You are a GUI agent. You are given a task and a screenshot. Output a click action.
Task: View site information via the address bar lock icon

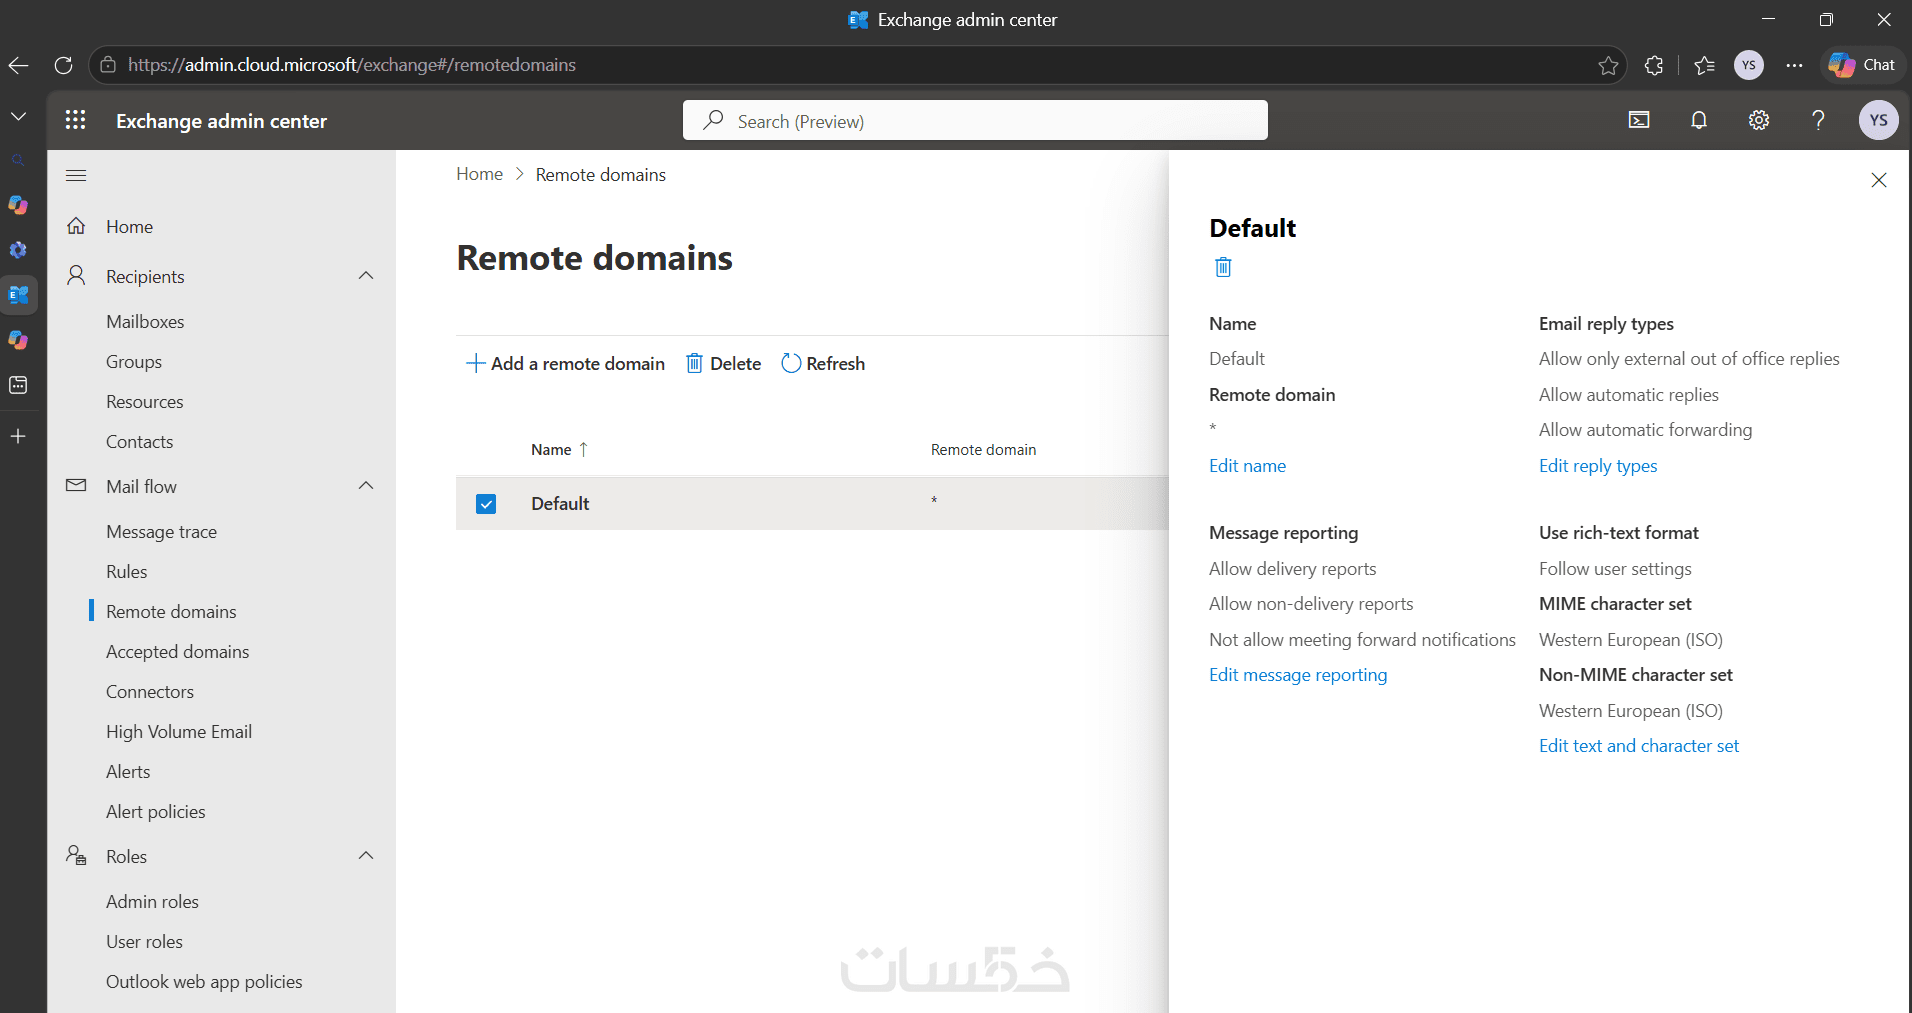(x=108, y=65)
